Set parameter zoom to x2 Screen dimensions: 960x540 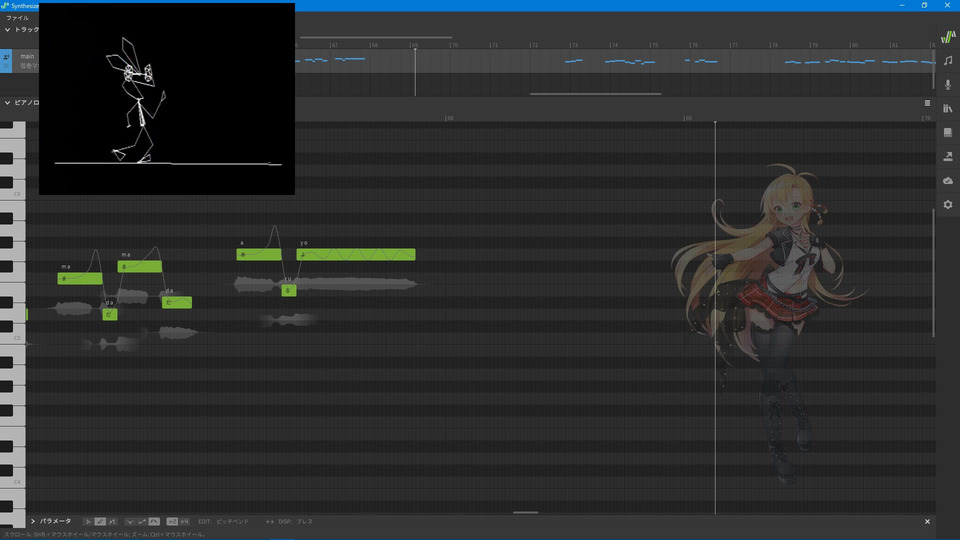pyautogui.click(x=172, y=522)
